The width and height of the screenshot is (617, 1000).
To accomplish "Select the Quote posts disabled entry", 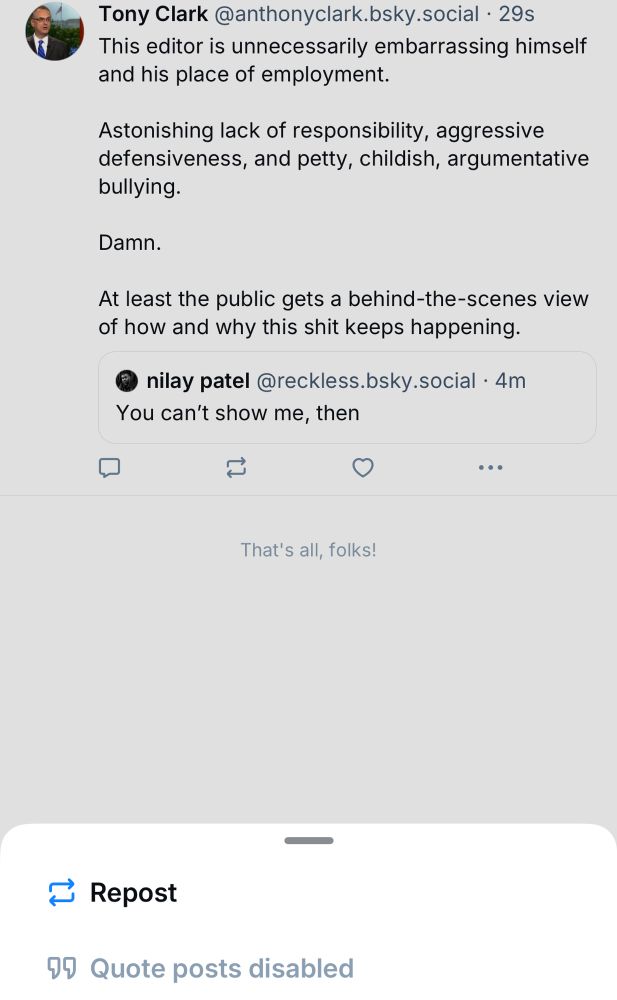I will tap(222, 968).
